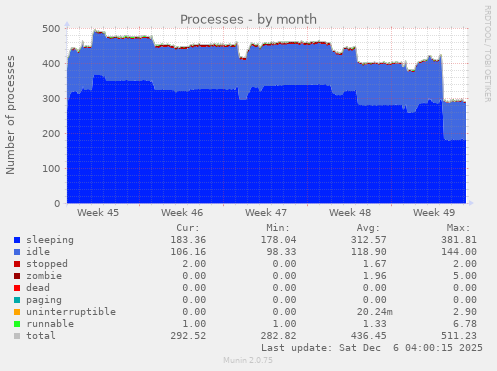Click the 'Week 46' x-axis label
497x371 pixels.
point(182,213)
